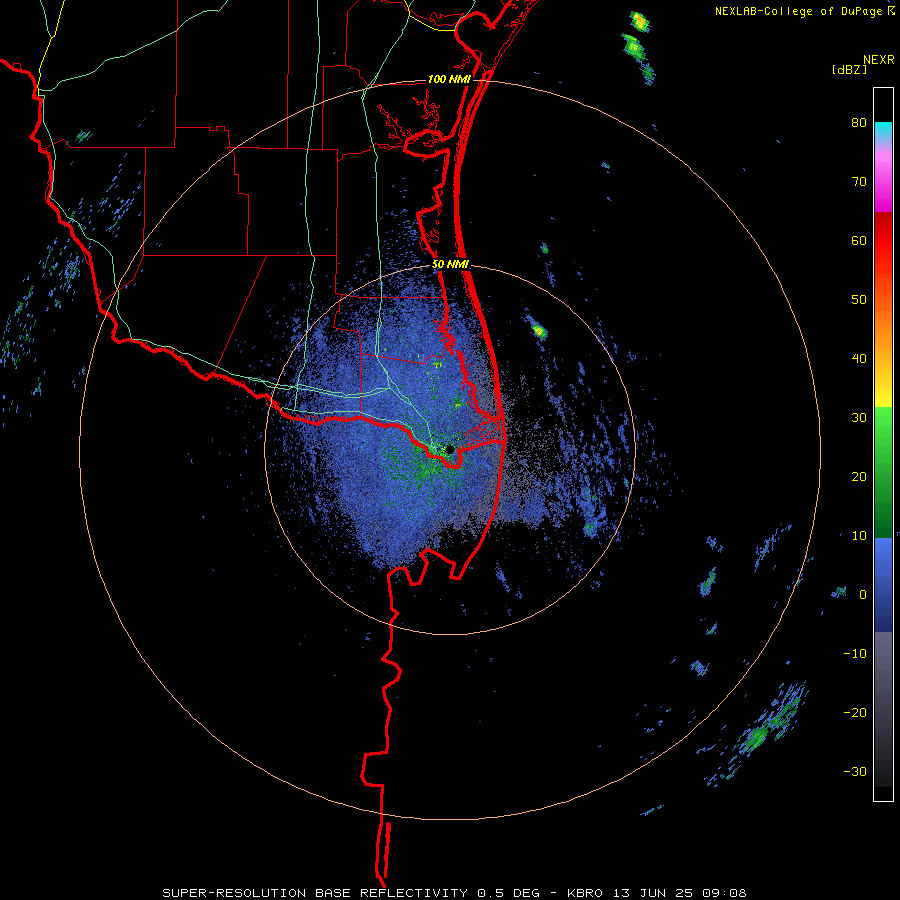Click SUPER-RESOLUTION BASE REFLECTIVITY caption text
The width and height of the screenshot is (900, 900).
click(x=315, y=893)
